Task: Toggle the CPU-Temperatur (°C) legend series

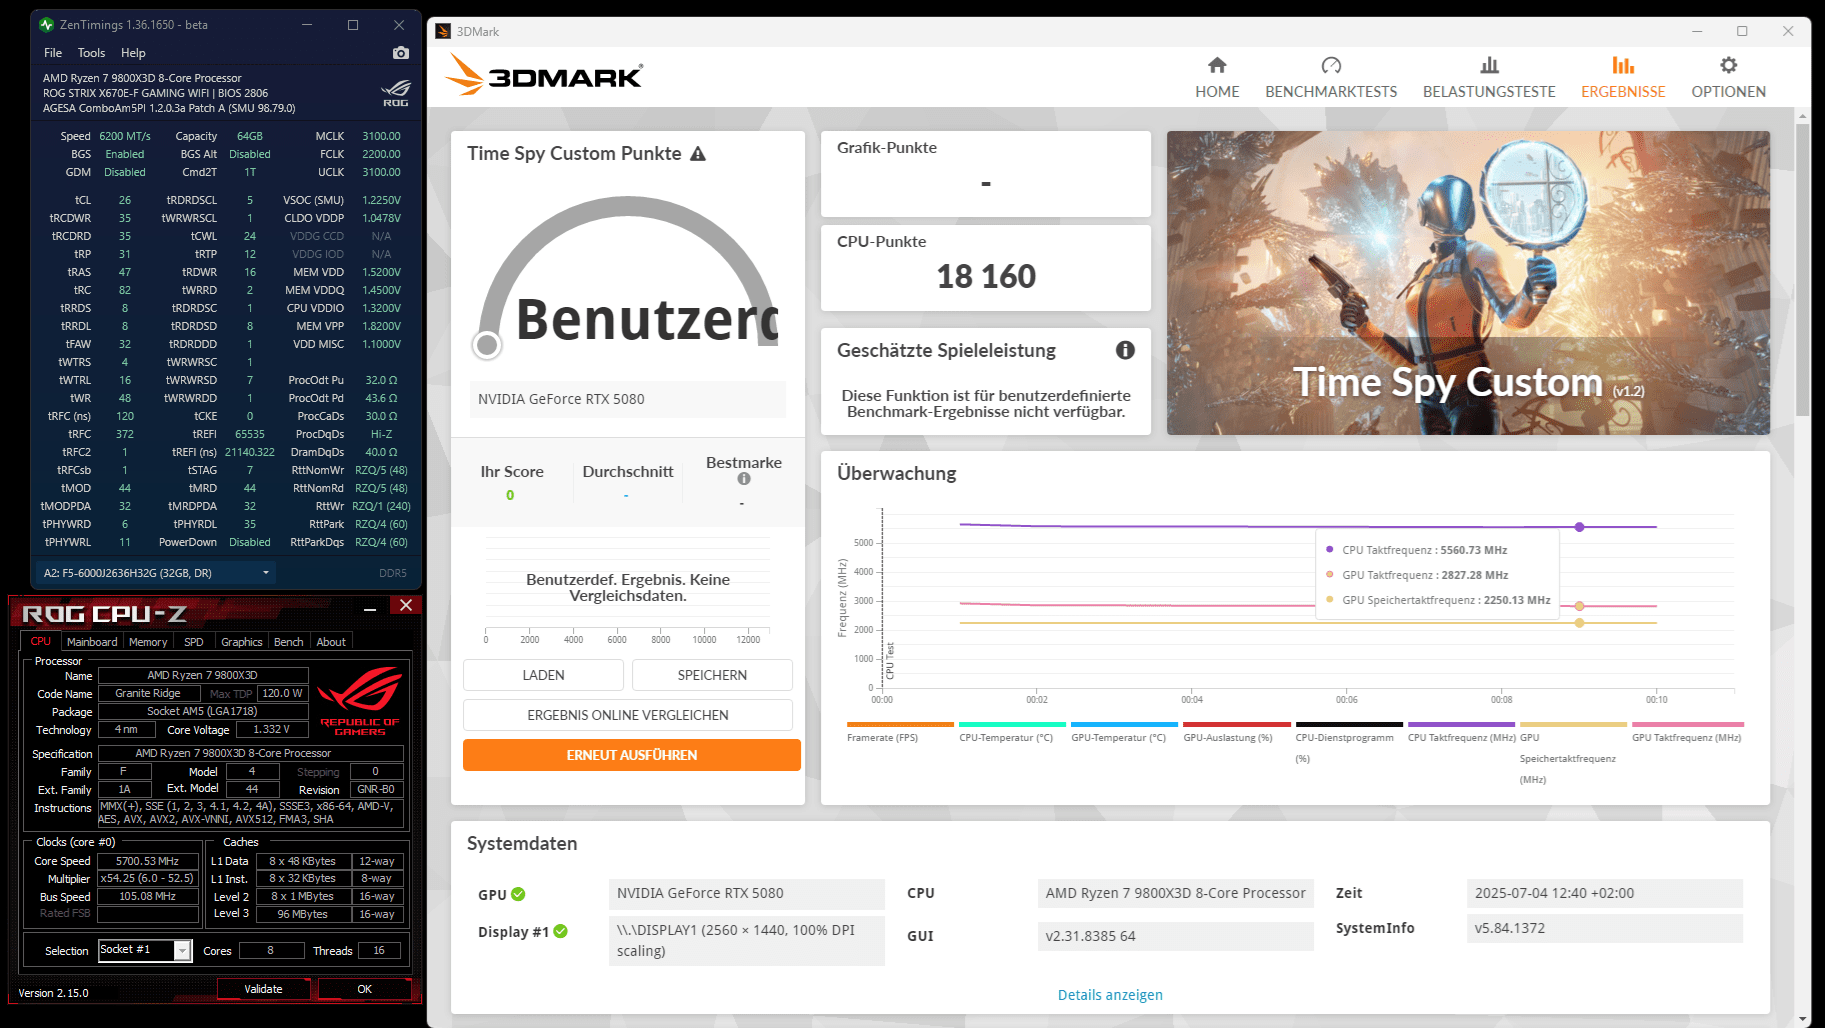Action: pos(1012,732)
